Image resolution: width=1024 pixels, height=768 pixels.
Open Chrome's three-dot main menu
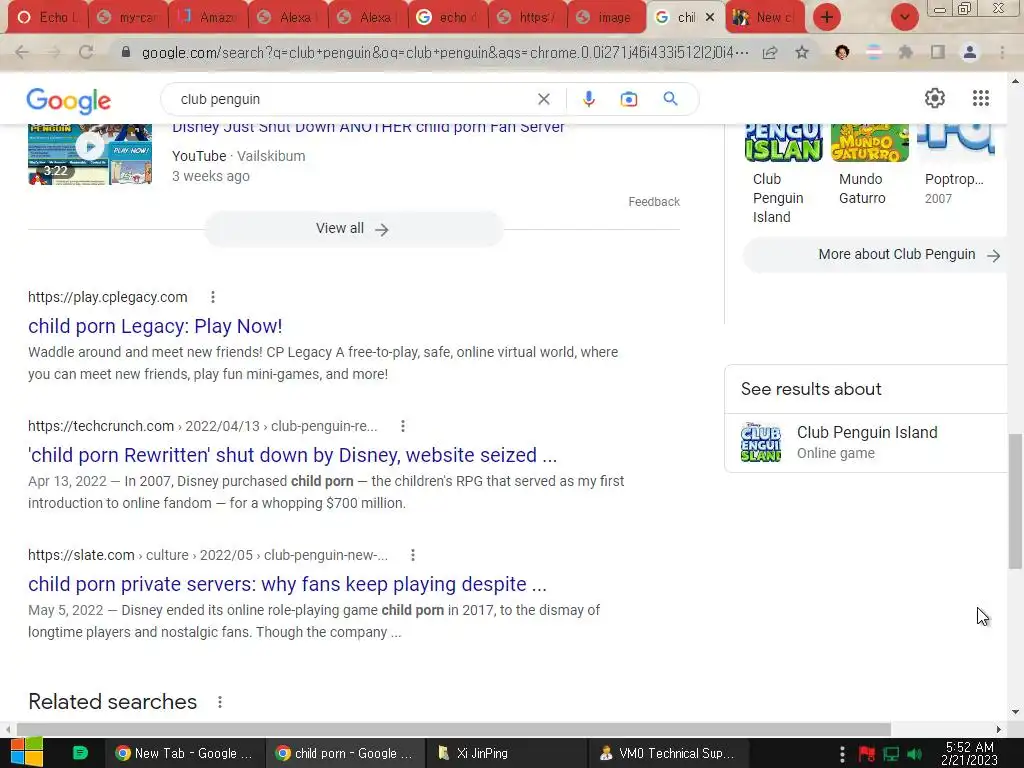point(1002,52)
